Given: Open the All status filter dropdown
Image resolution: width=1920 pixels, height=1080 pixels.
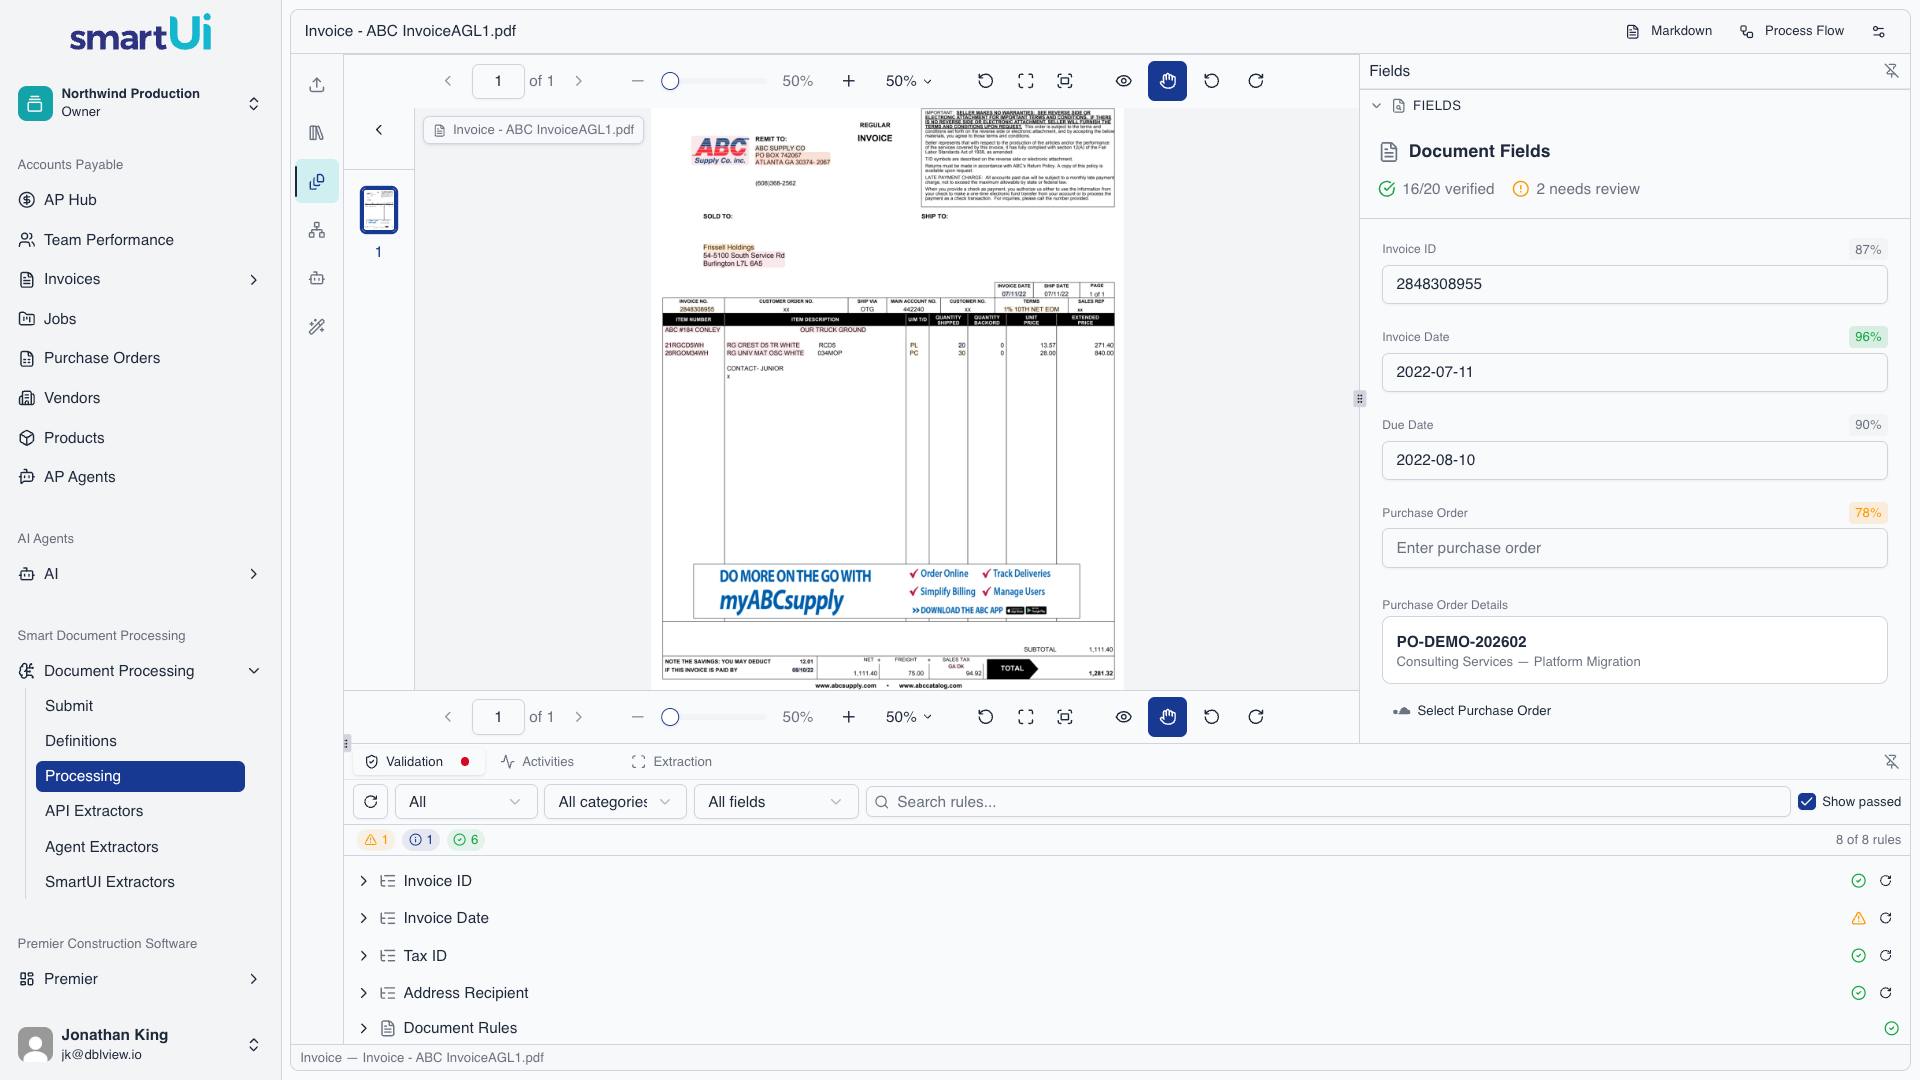Looking at the screenshot, I should pos(466,802).
